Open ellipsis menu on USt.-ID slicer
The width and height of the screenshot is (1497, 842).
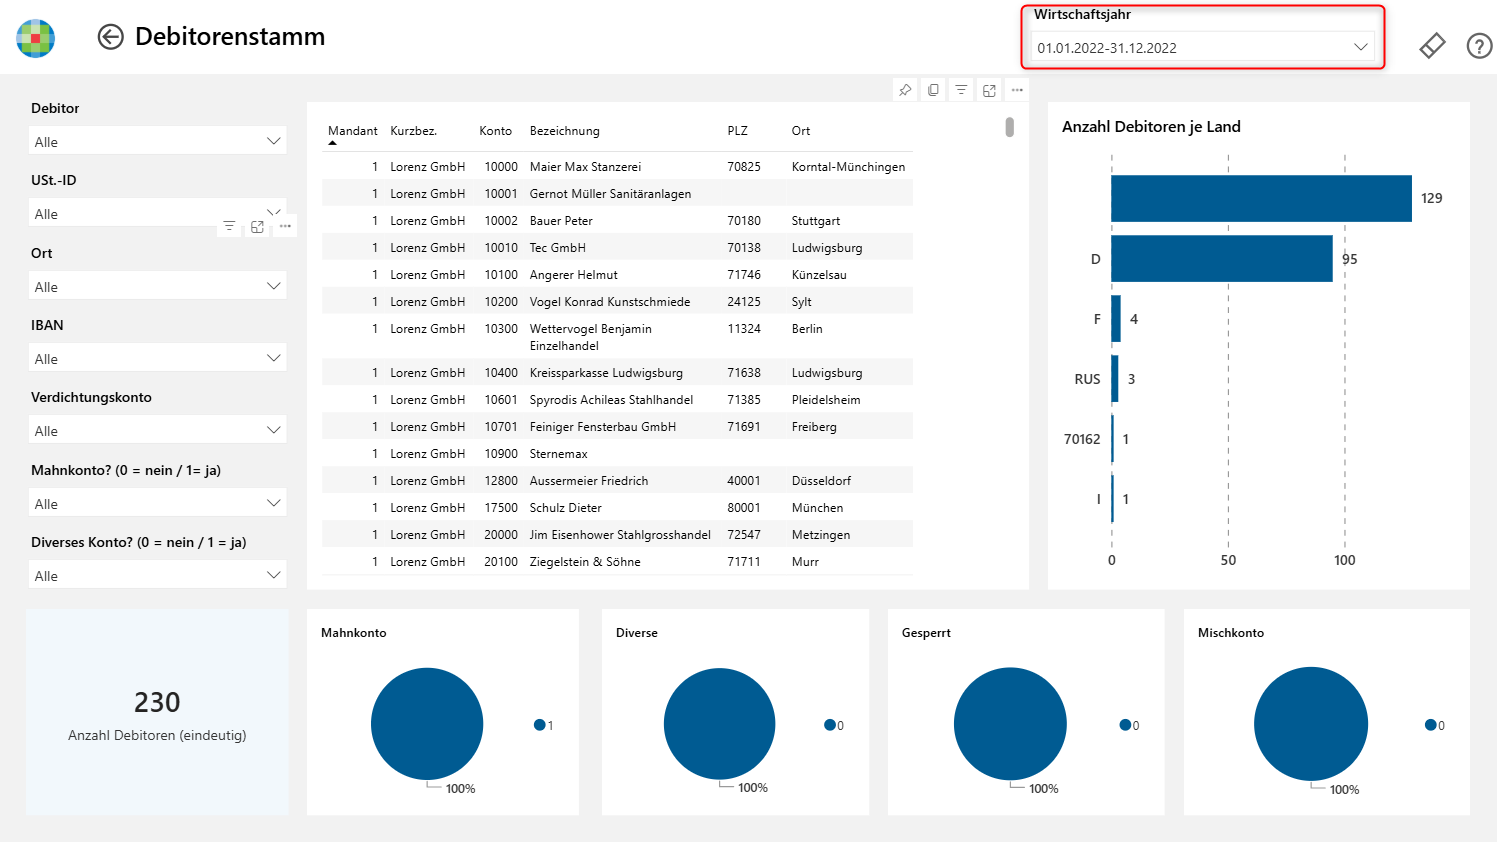point(285,226)
